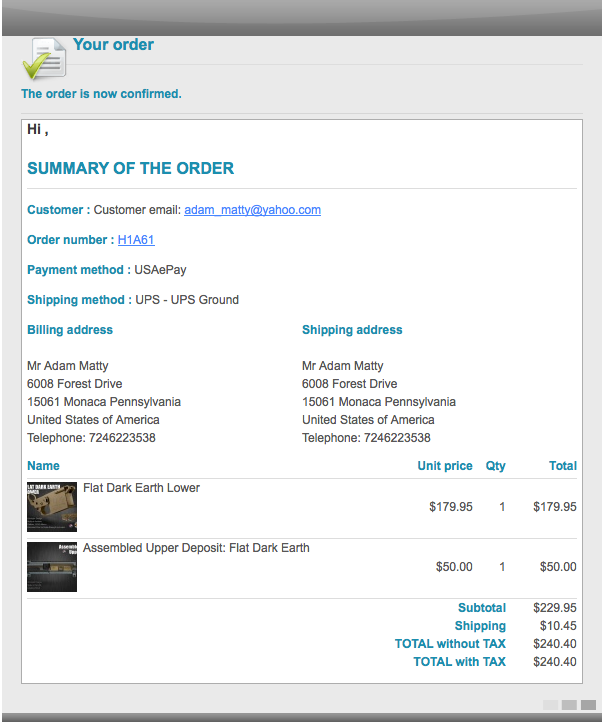Screen dimensions: 604x722
Task: Click the Total column header
Action: pos(563,466)
